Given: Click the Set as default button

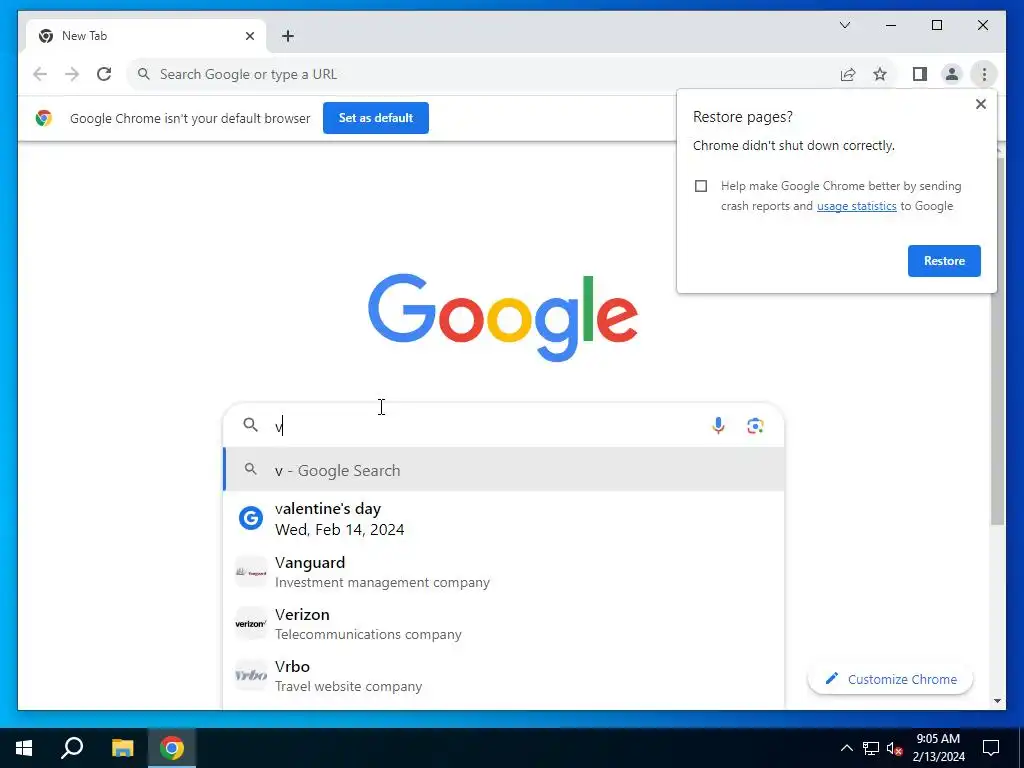Looking at the screenshot, I should point(376,118).
